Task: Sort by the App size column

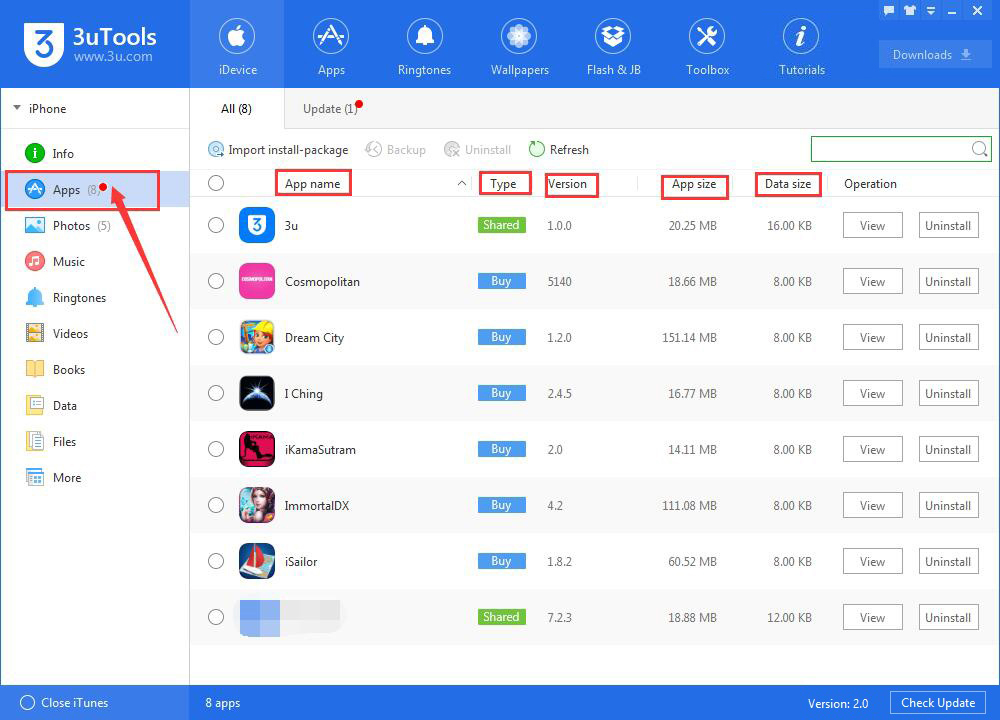Action: click(694, 184)
